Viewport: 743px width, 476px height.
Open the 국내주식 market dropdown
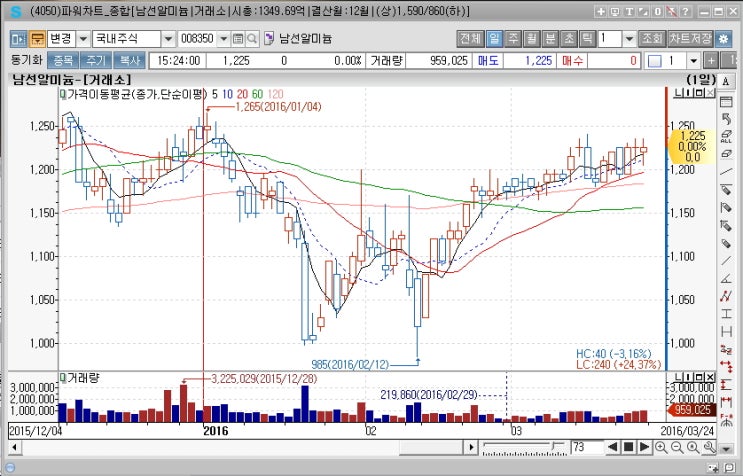pyautogui.click(x=167, y=38)
